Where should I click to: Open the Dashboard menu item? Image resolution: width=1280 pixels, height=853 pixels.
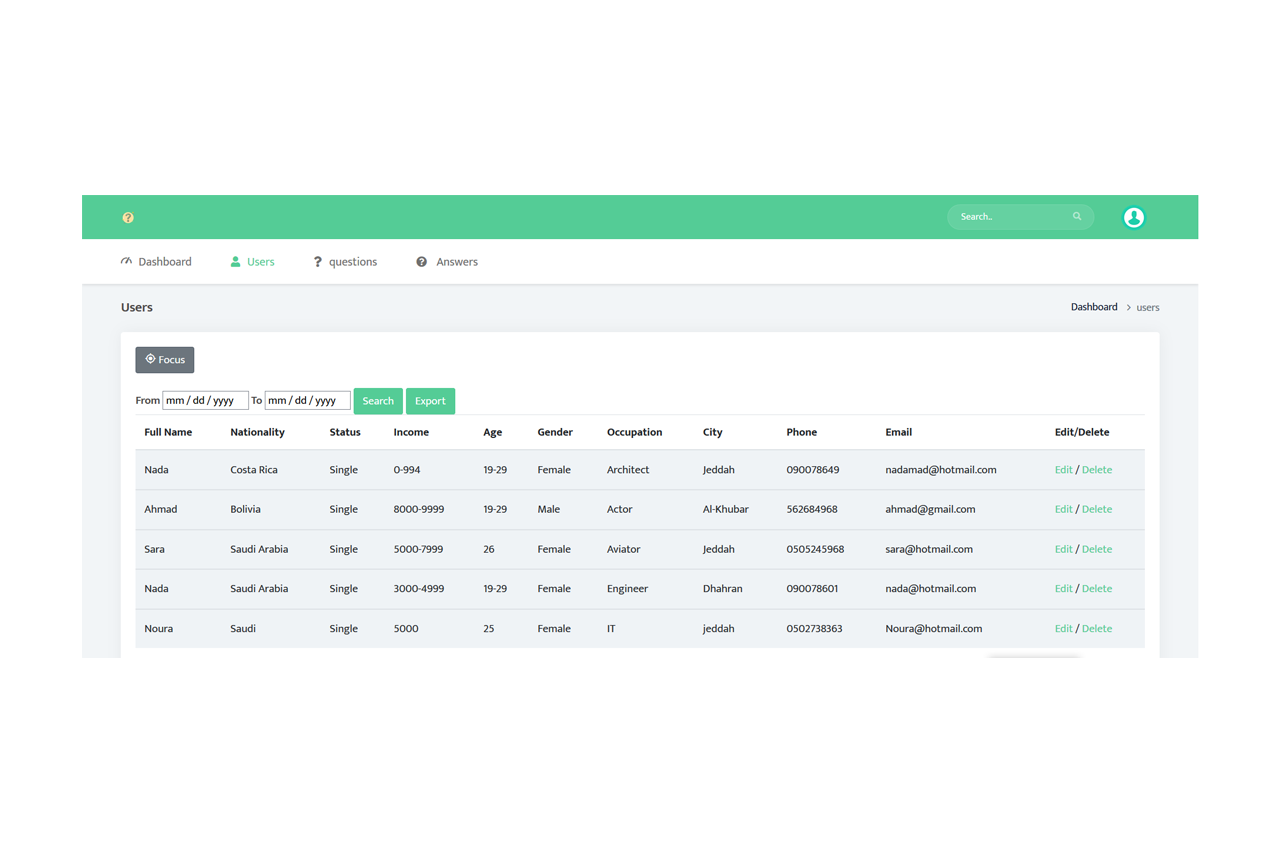click(x=164, y=262)
